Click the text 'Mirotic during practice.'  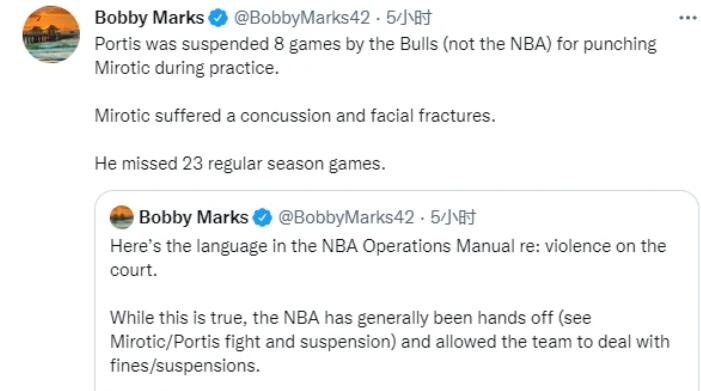[187, 68]
